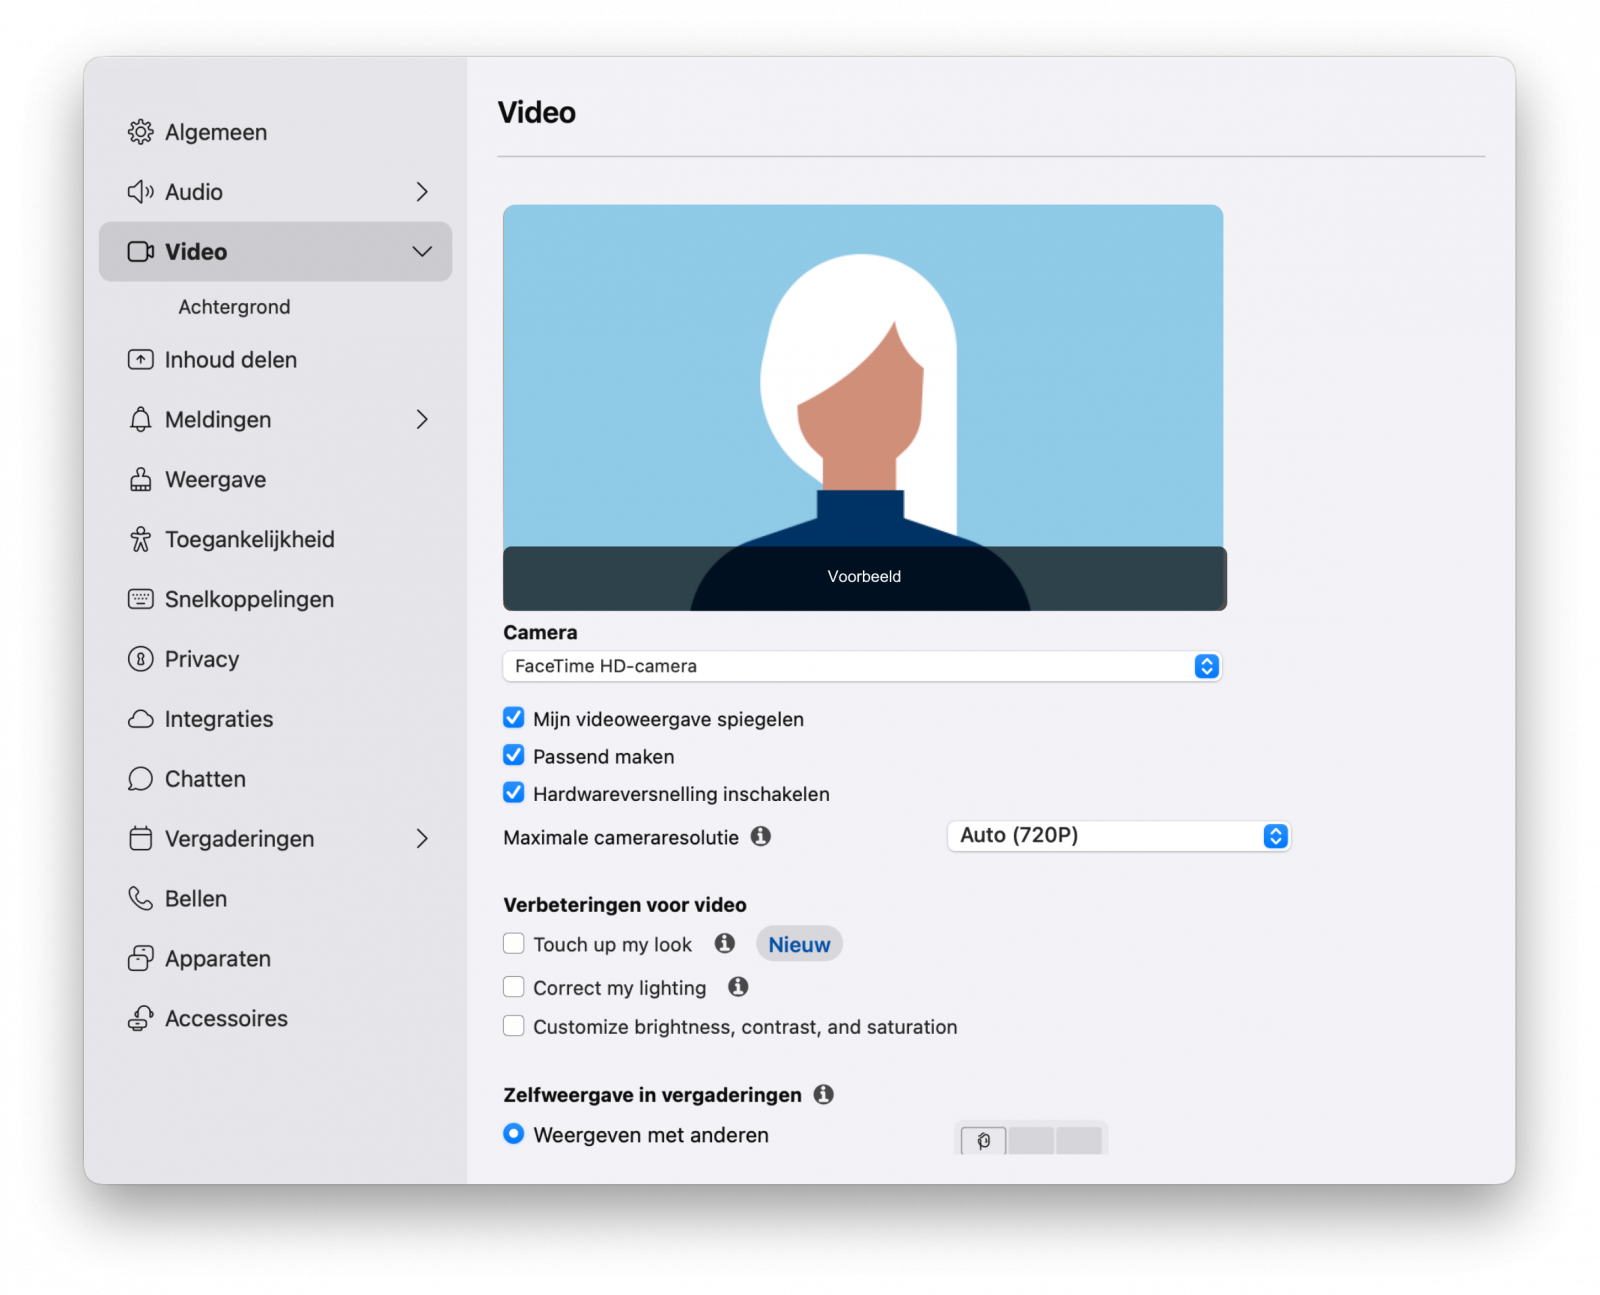This screenshot has height=1295, width=1600.
Task: Expand the Vergaderingen section
Action: tap(423, 839)
